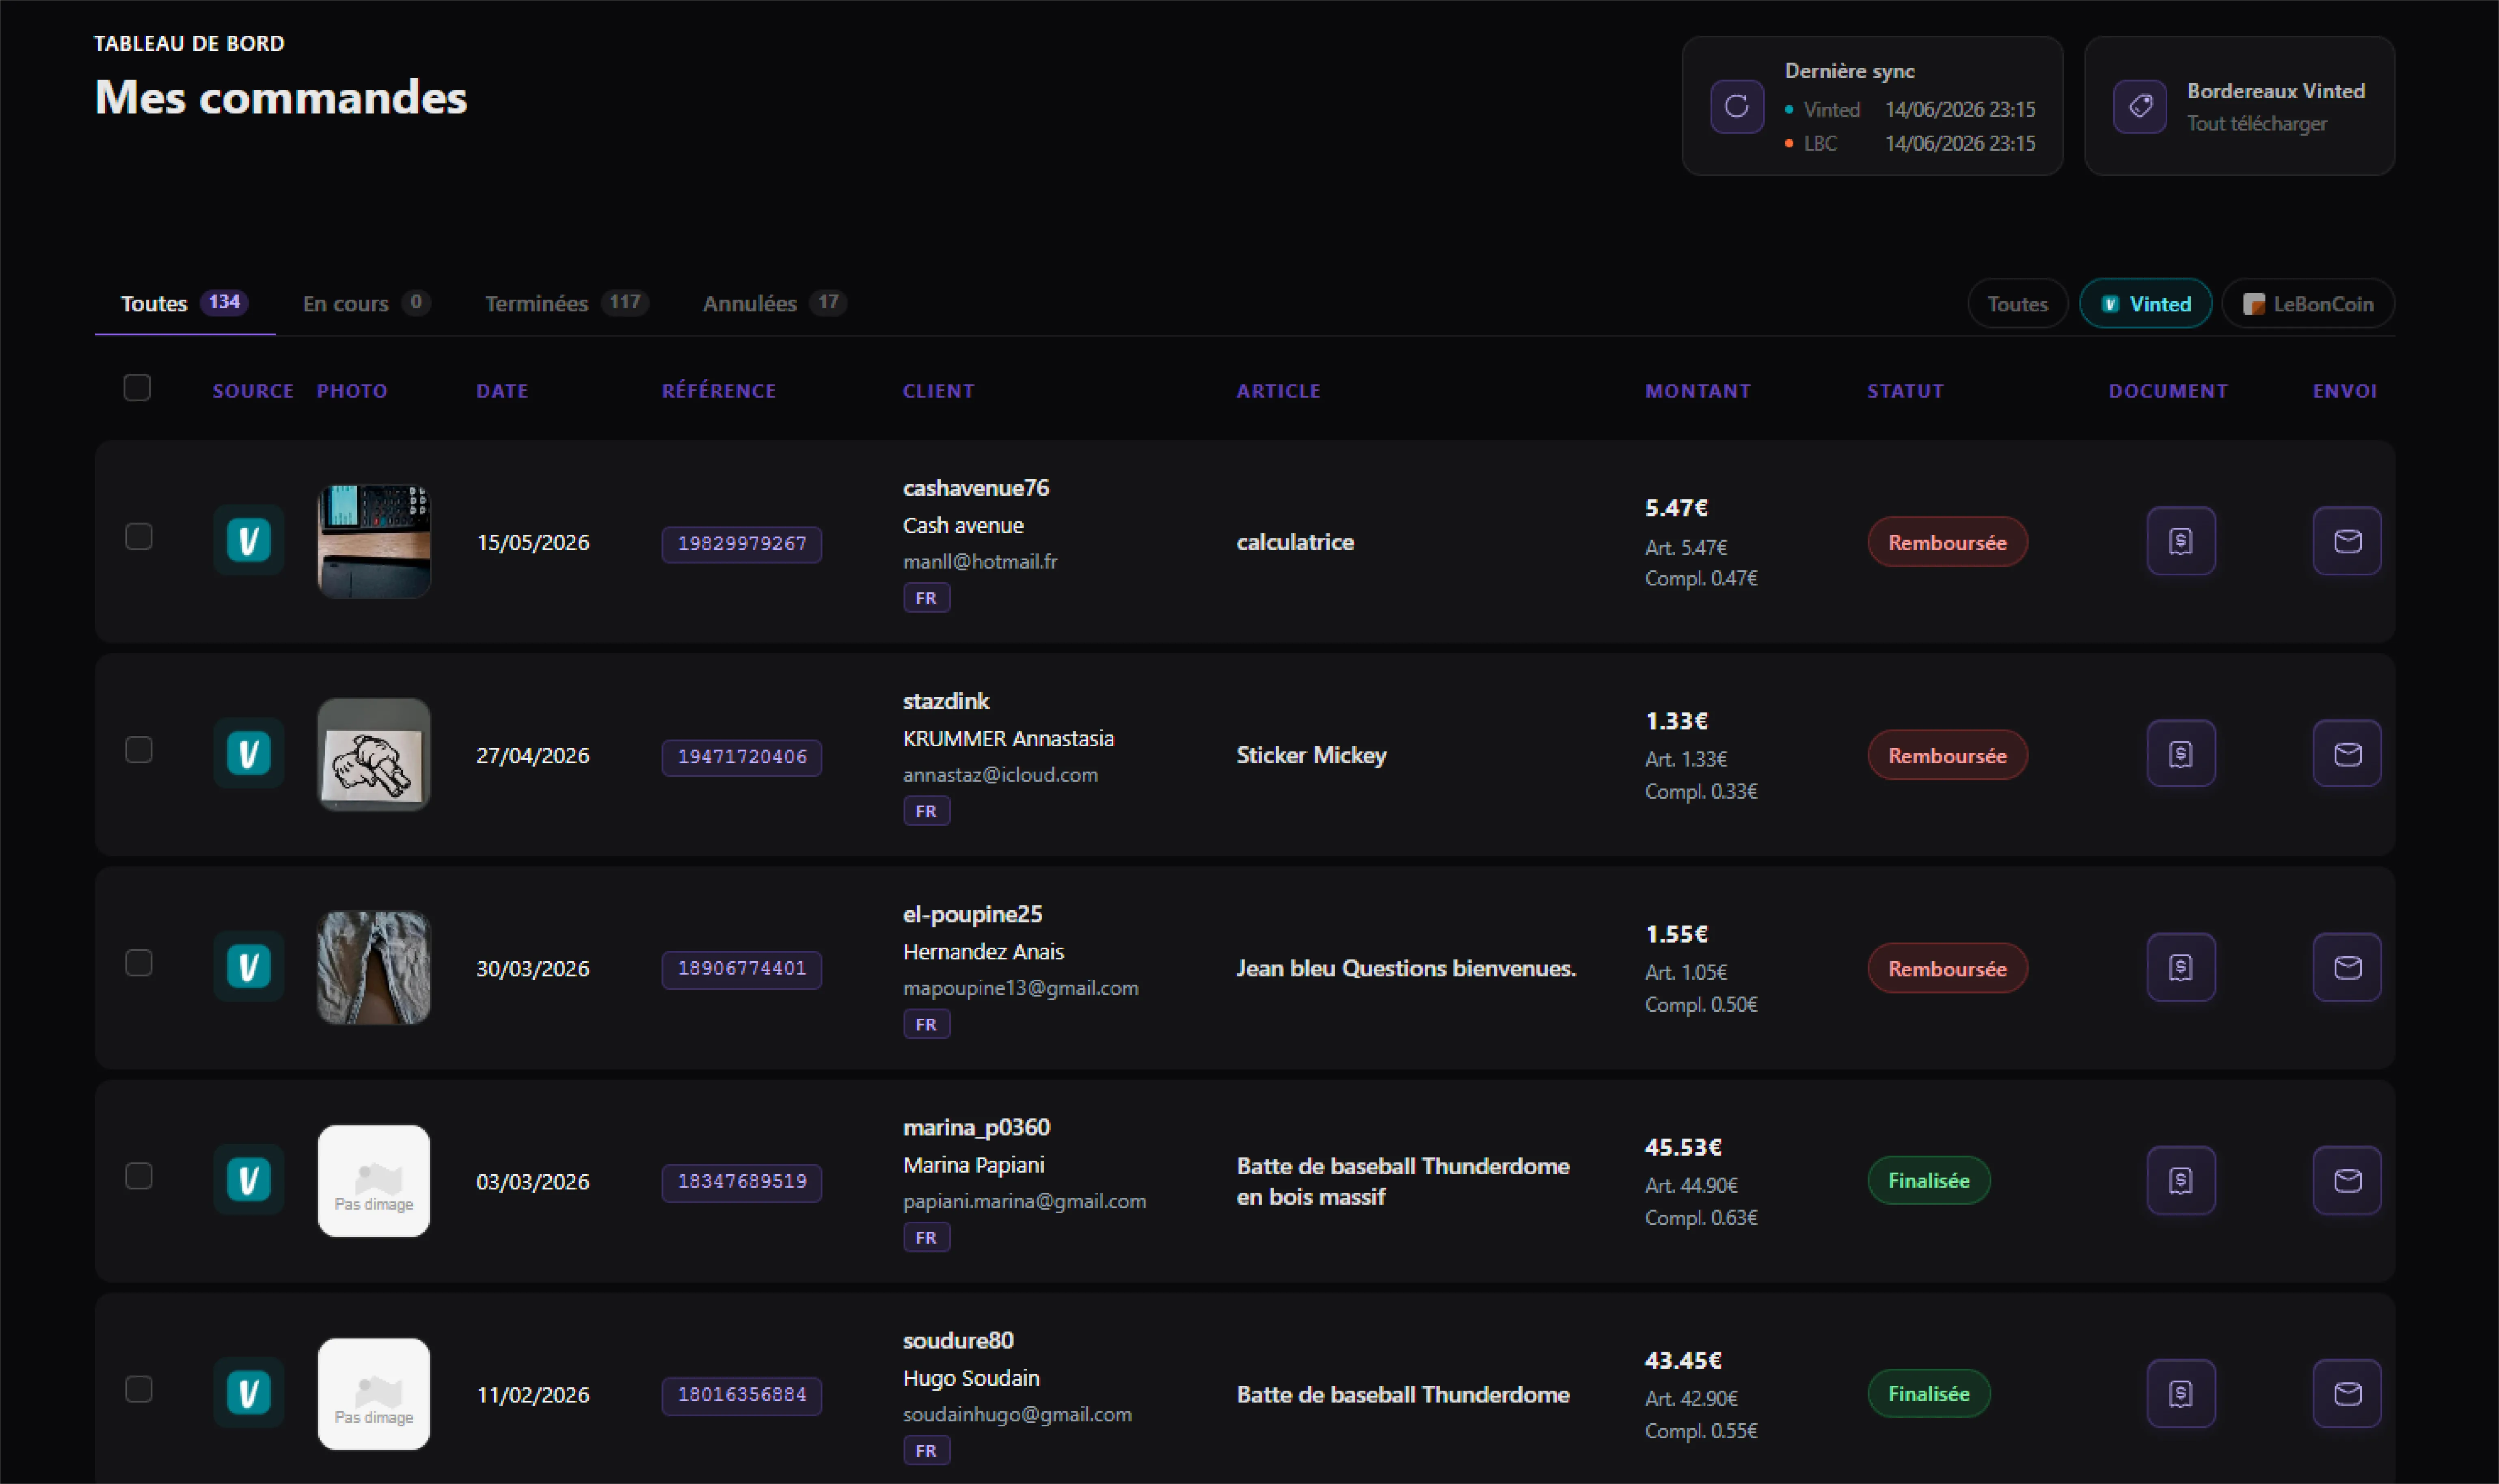
Task: Select the Vinted source filter pill
Action: 2146,304
